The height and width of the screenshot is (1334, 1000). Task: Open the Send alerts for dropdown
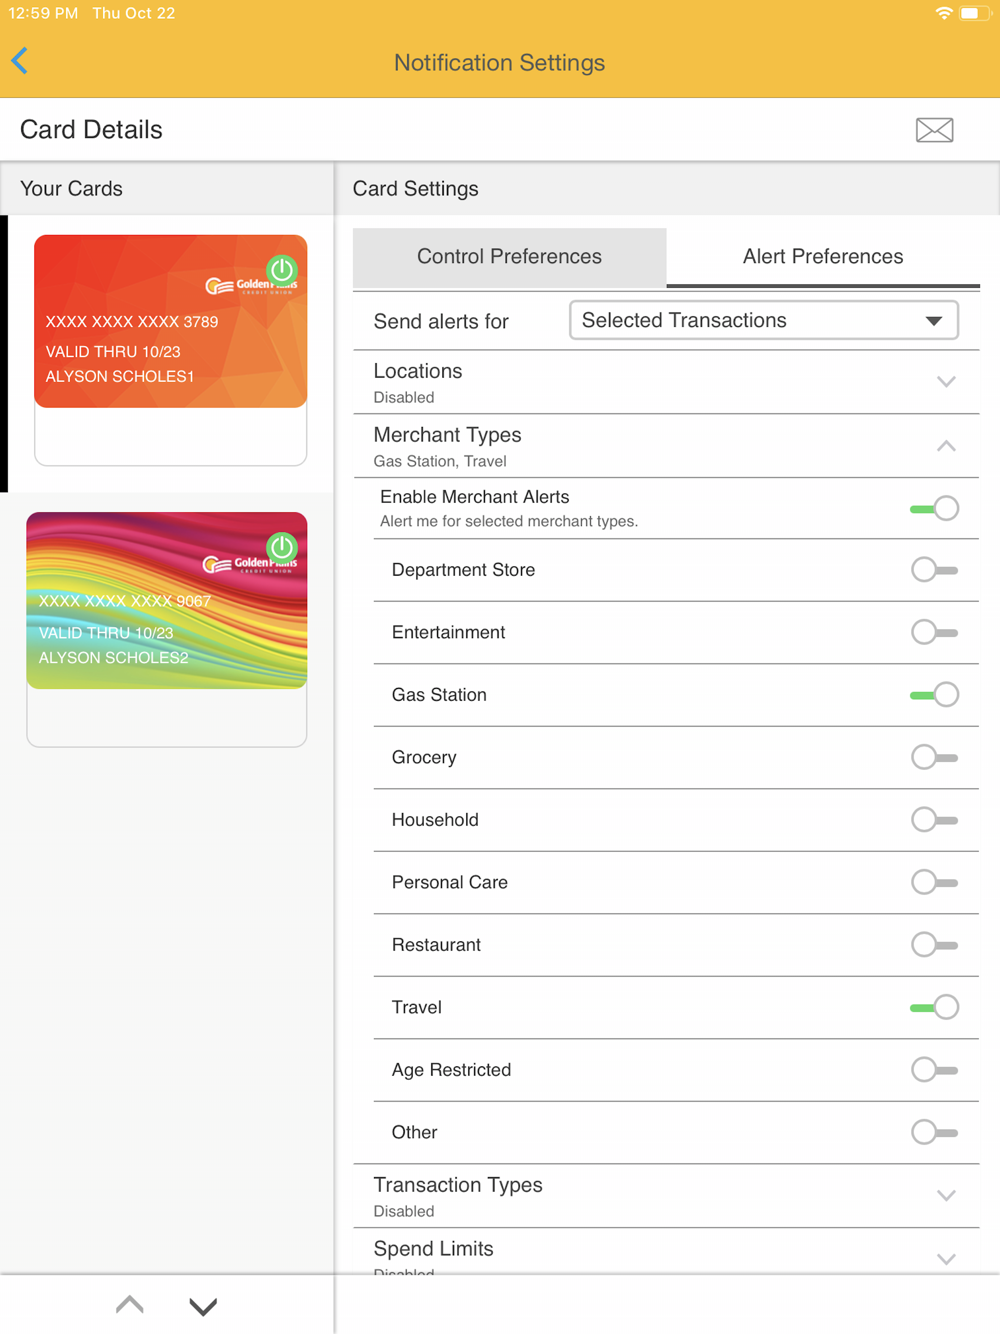coord(763,321)
